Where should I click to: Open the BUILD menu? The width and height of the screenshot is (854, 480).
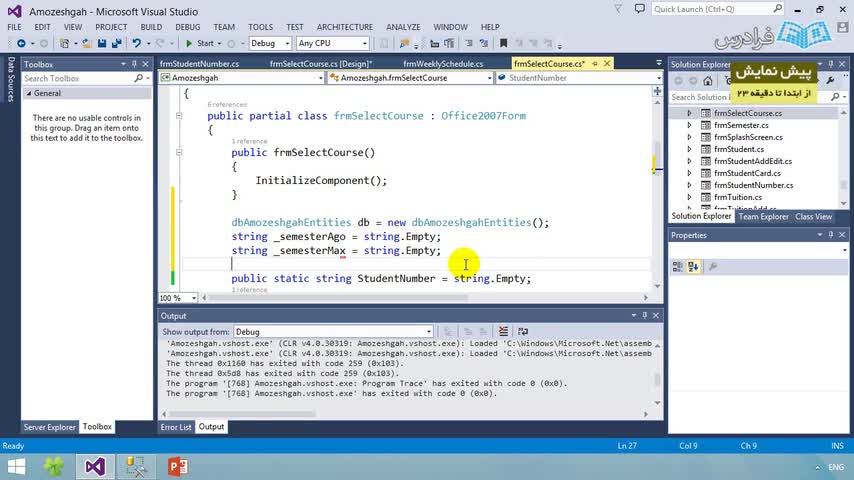pyautogui.click(x=151, y=27)
